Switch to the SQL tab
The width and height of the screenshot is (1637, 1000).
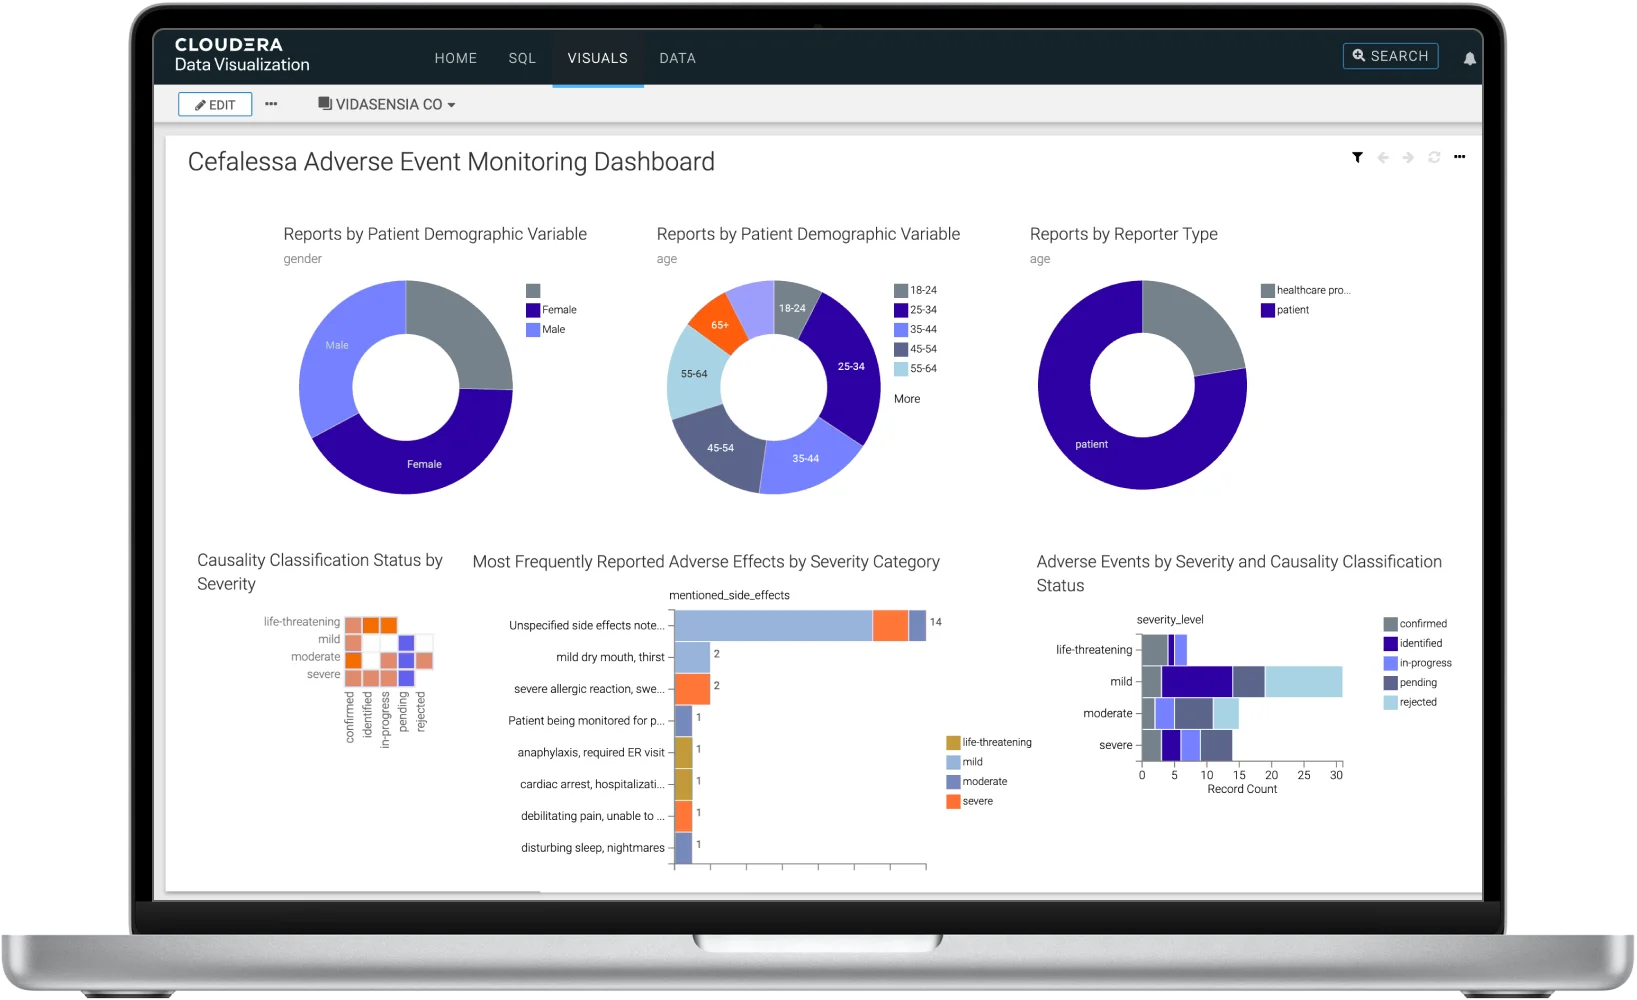(522, 59)
